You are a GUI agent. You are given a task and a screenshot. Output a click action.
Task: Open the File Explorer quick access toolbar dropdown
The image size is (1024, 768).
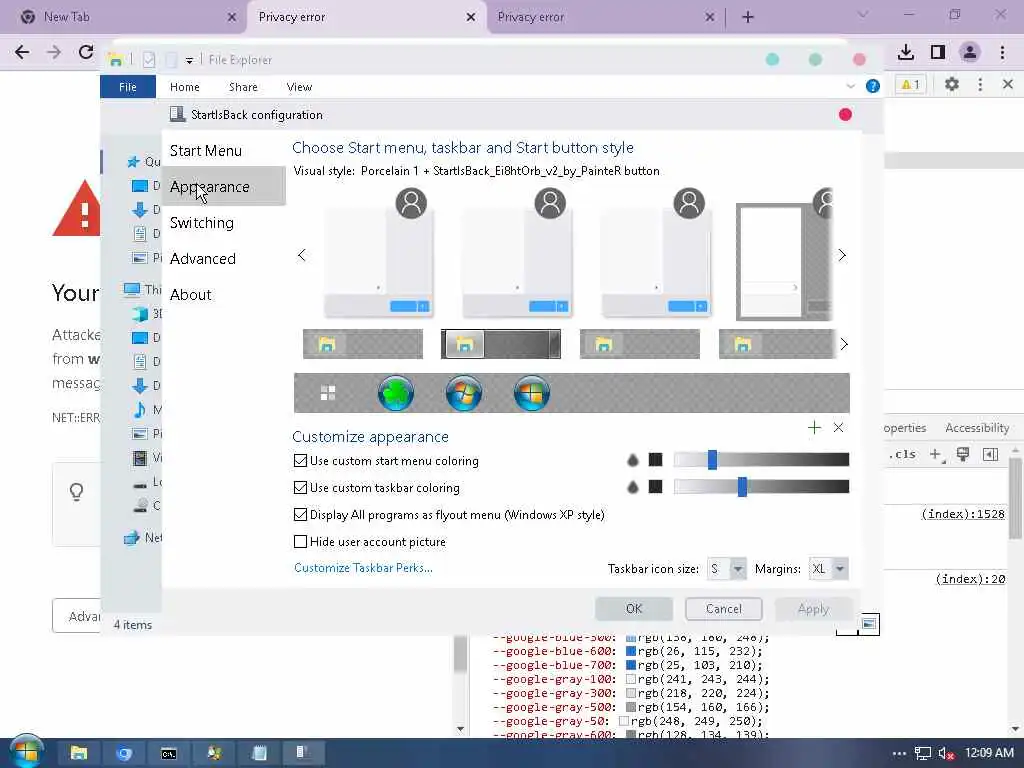pos(189,60)
